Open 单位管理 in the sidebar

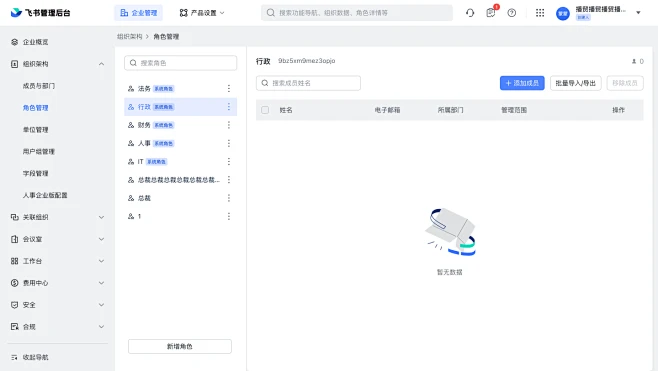(x=36, y=130)
